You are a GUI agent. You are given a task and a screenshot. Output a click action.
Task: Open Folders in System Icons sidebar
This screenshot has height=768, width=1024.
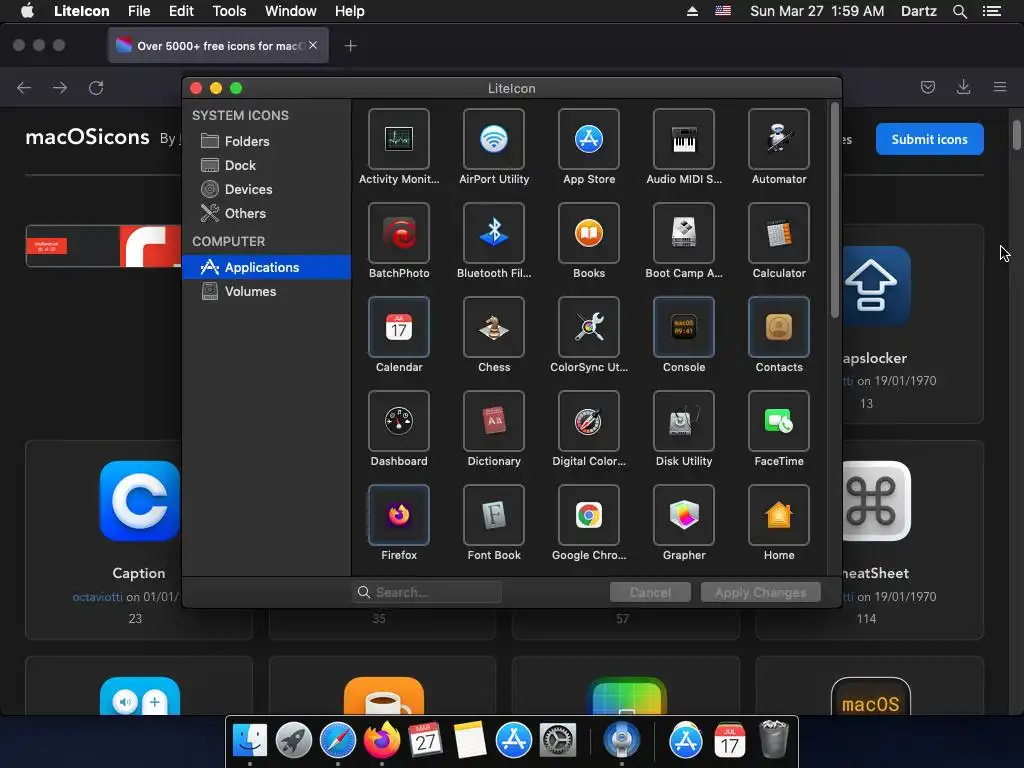click(x=266, y=141)
